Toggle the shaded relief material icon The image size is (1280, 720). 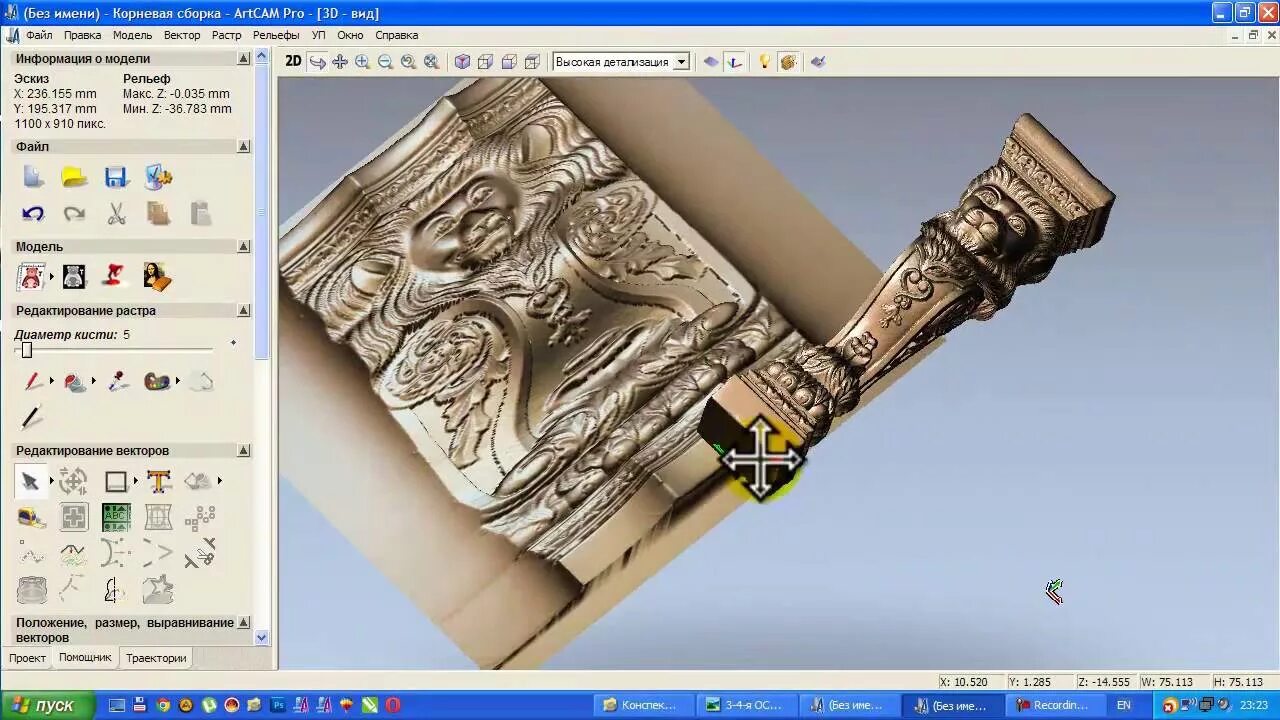click(x=788, y=62)
